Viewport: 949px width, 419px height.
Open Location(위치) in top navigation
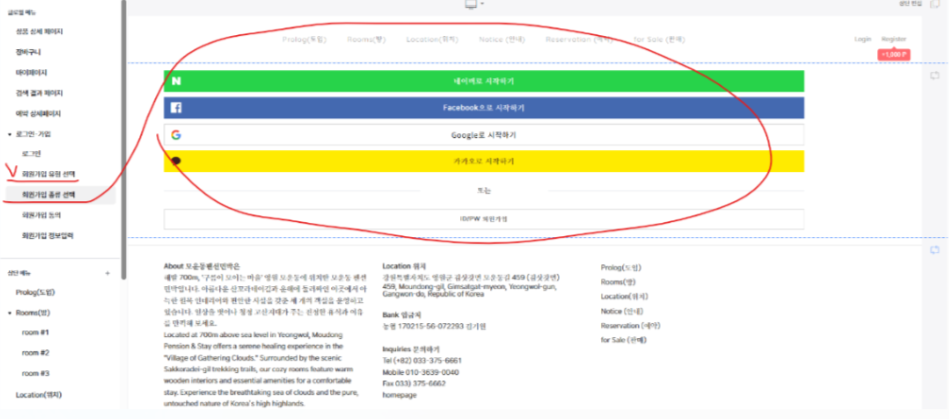(432, 39)
